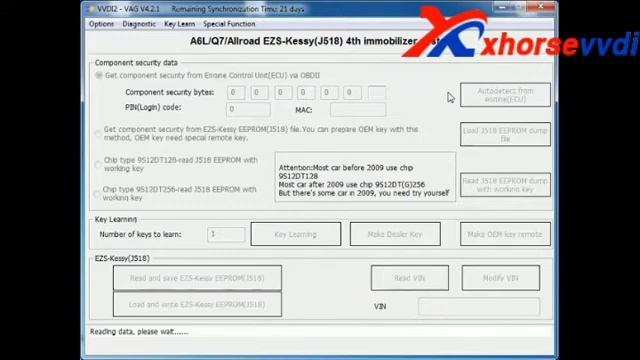Click the Key Learning button
This screenshot has width=640, height=360.
(x=296, y=234)
